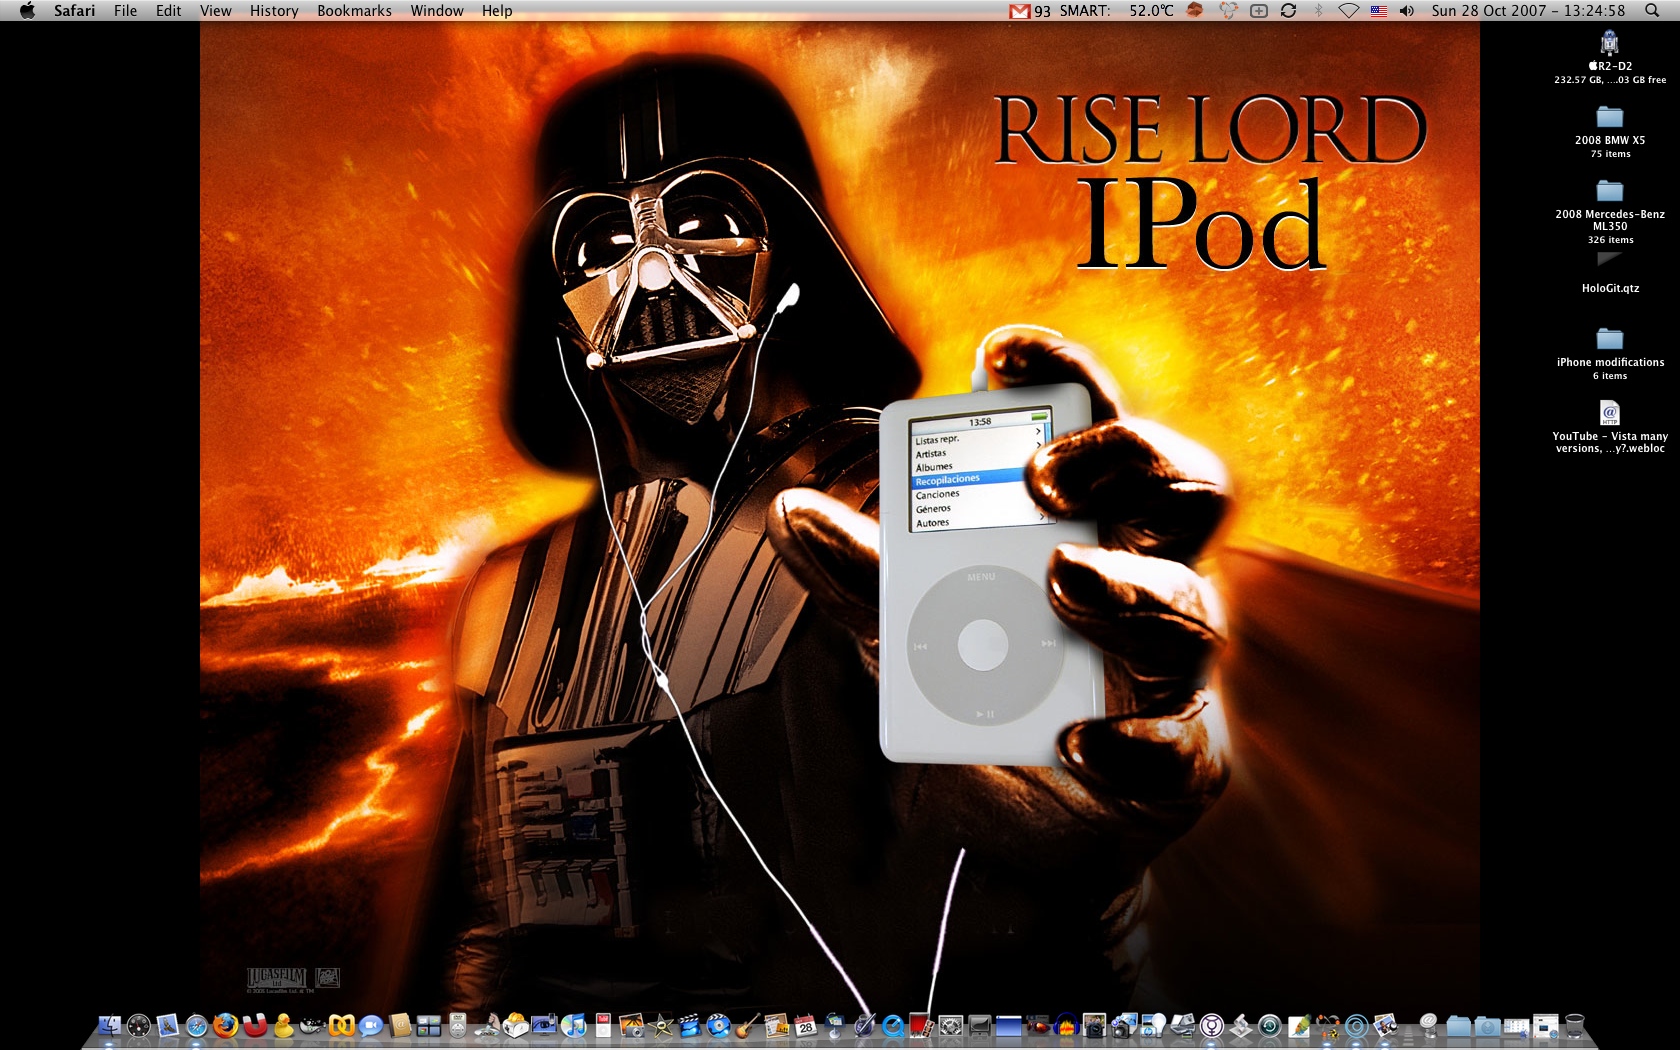
Task: Open the Help menu
Action: (x=497, y=11)
